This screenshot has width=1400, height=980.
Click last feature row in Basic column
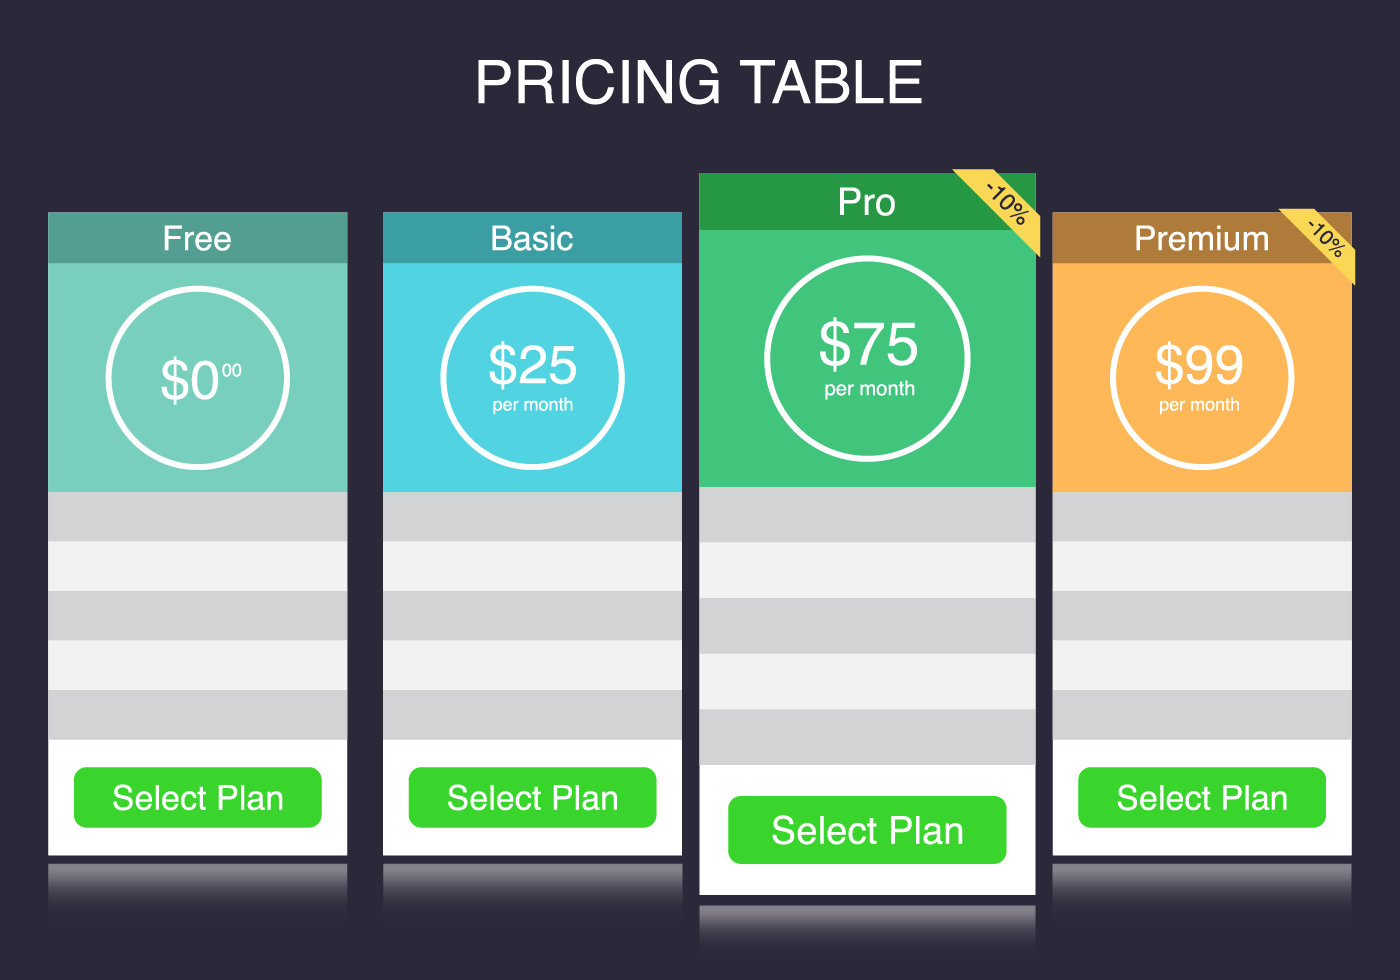[533, 715]
